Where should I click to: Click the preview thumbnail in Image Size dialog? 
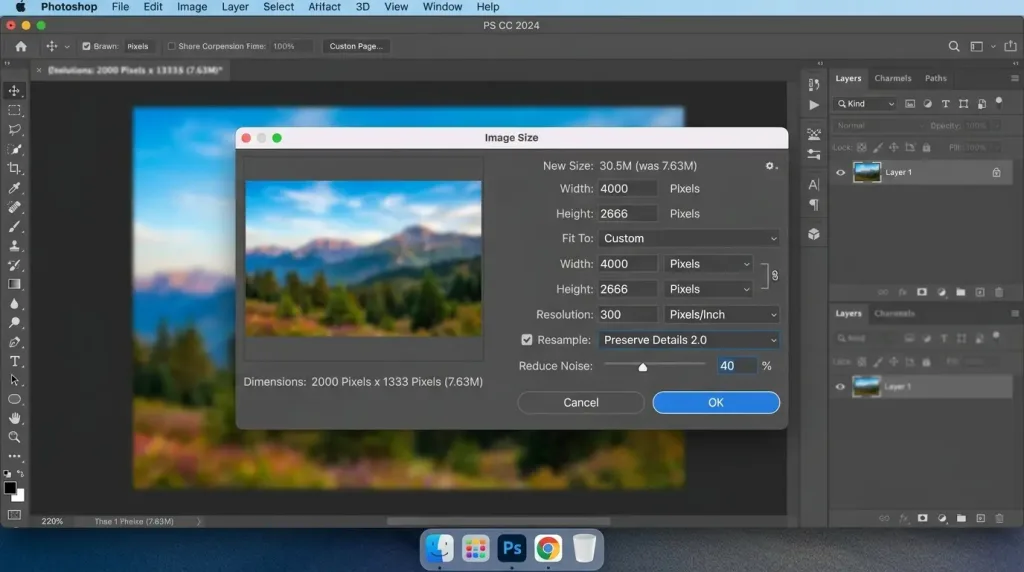[364, 259]
